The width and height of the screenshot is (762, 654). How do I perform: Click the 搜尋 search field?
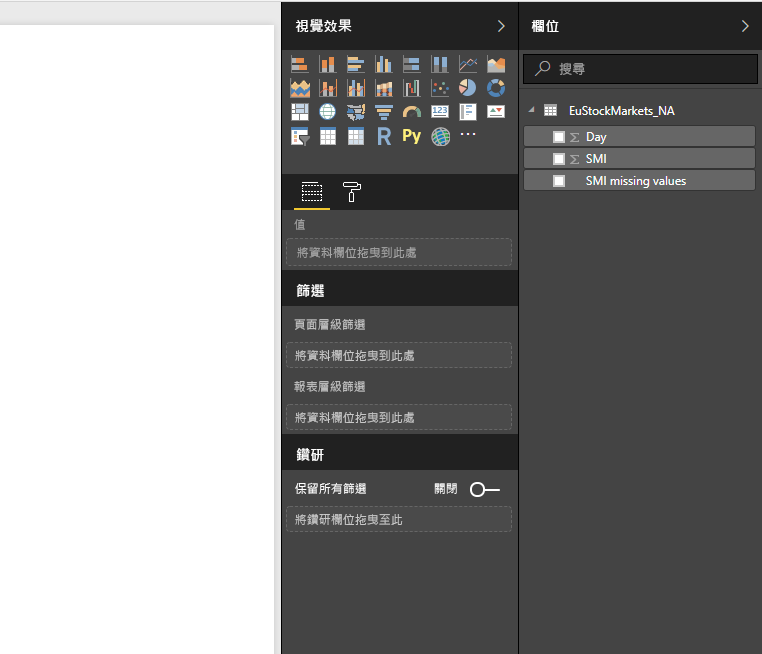pos(640,69)
